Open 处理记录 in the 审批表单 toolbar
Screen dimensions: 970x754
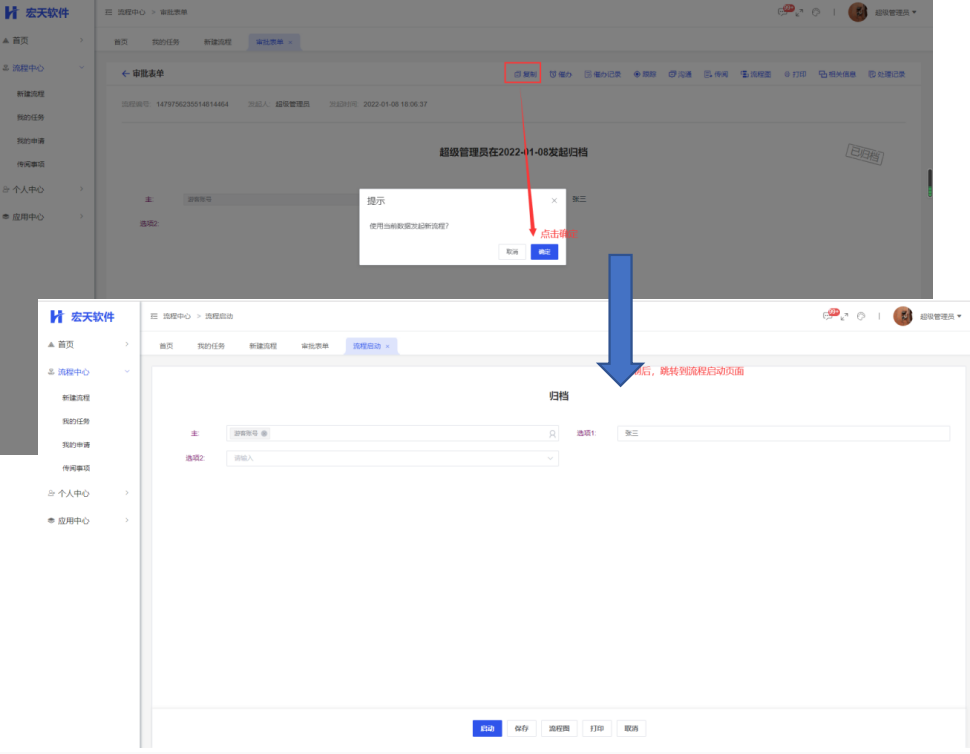coord(886,74)
